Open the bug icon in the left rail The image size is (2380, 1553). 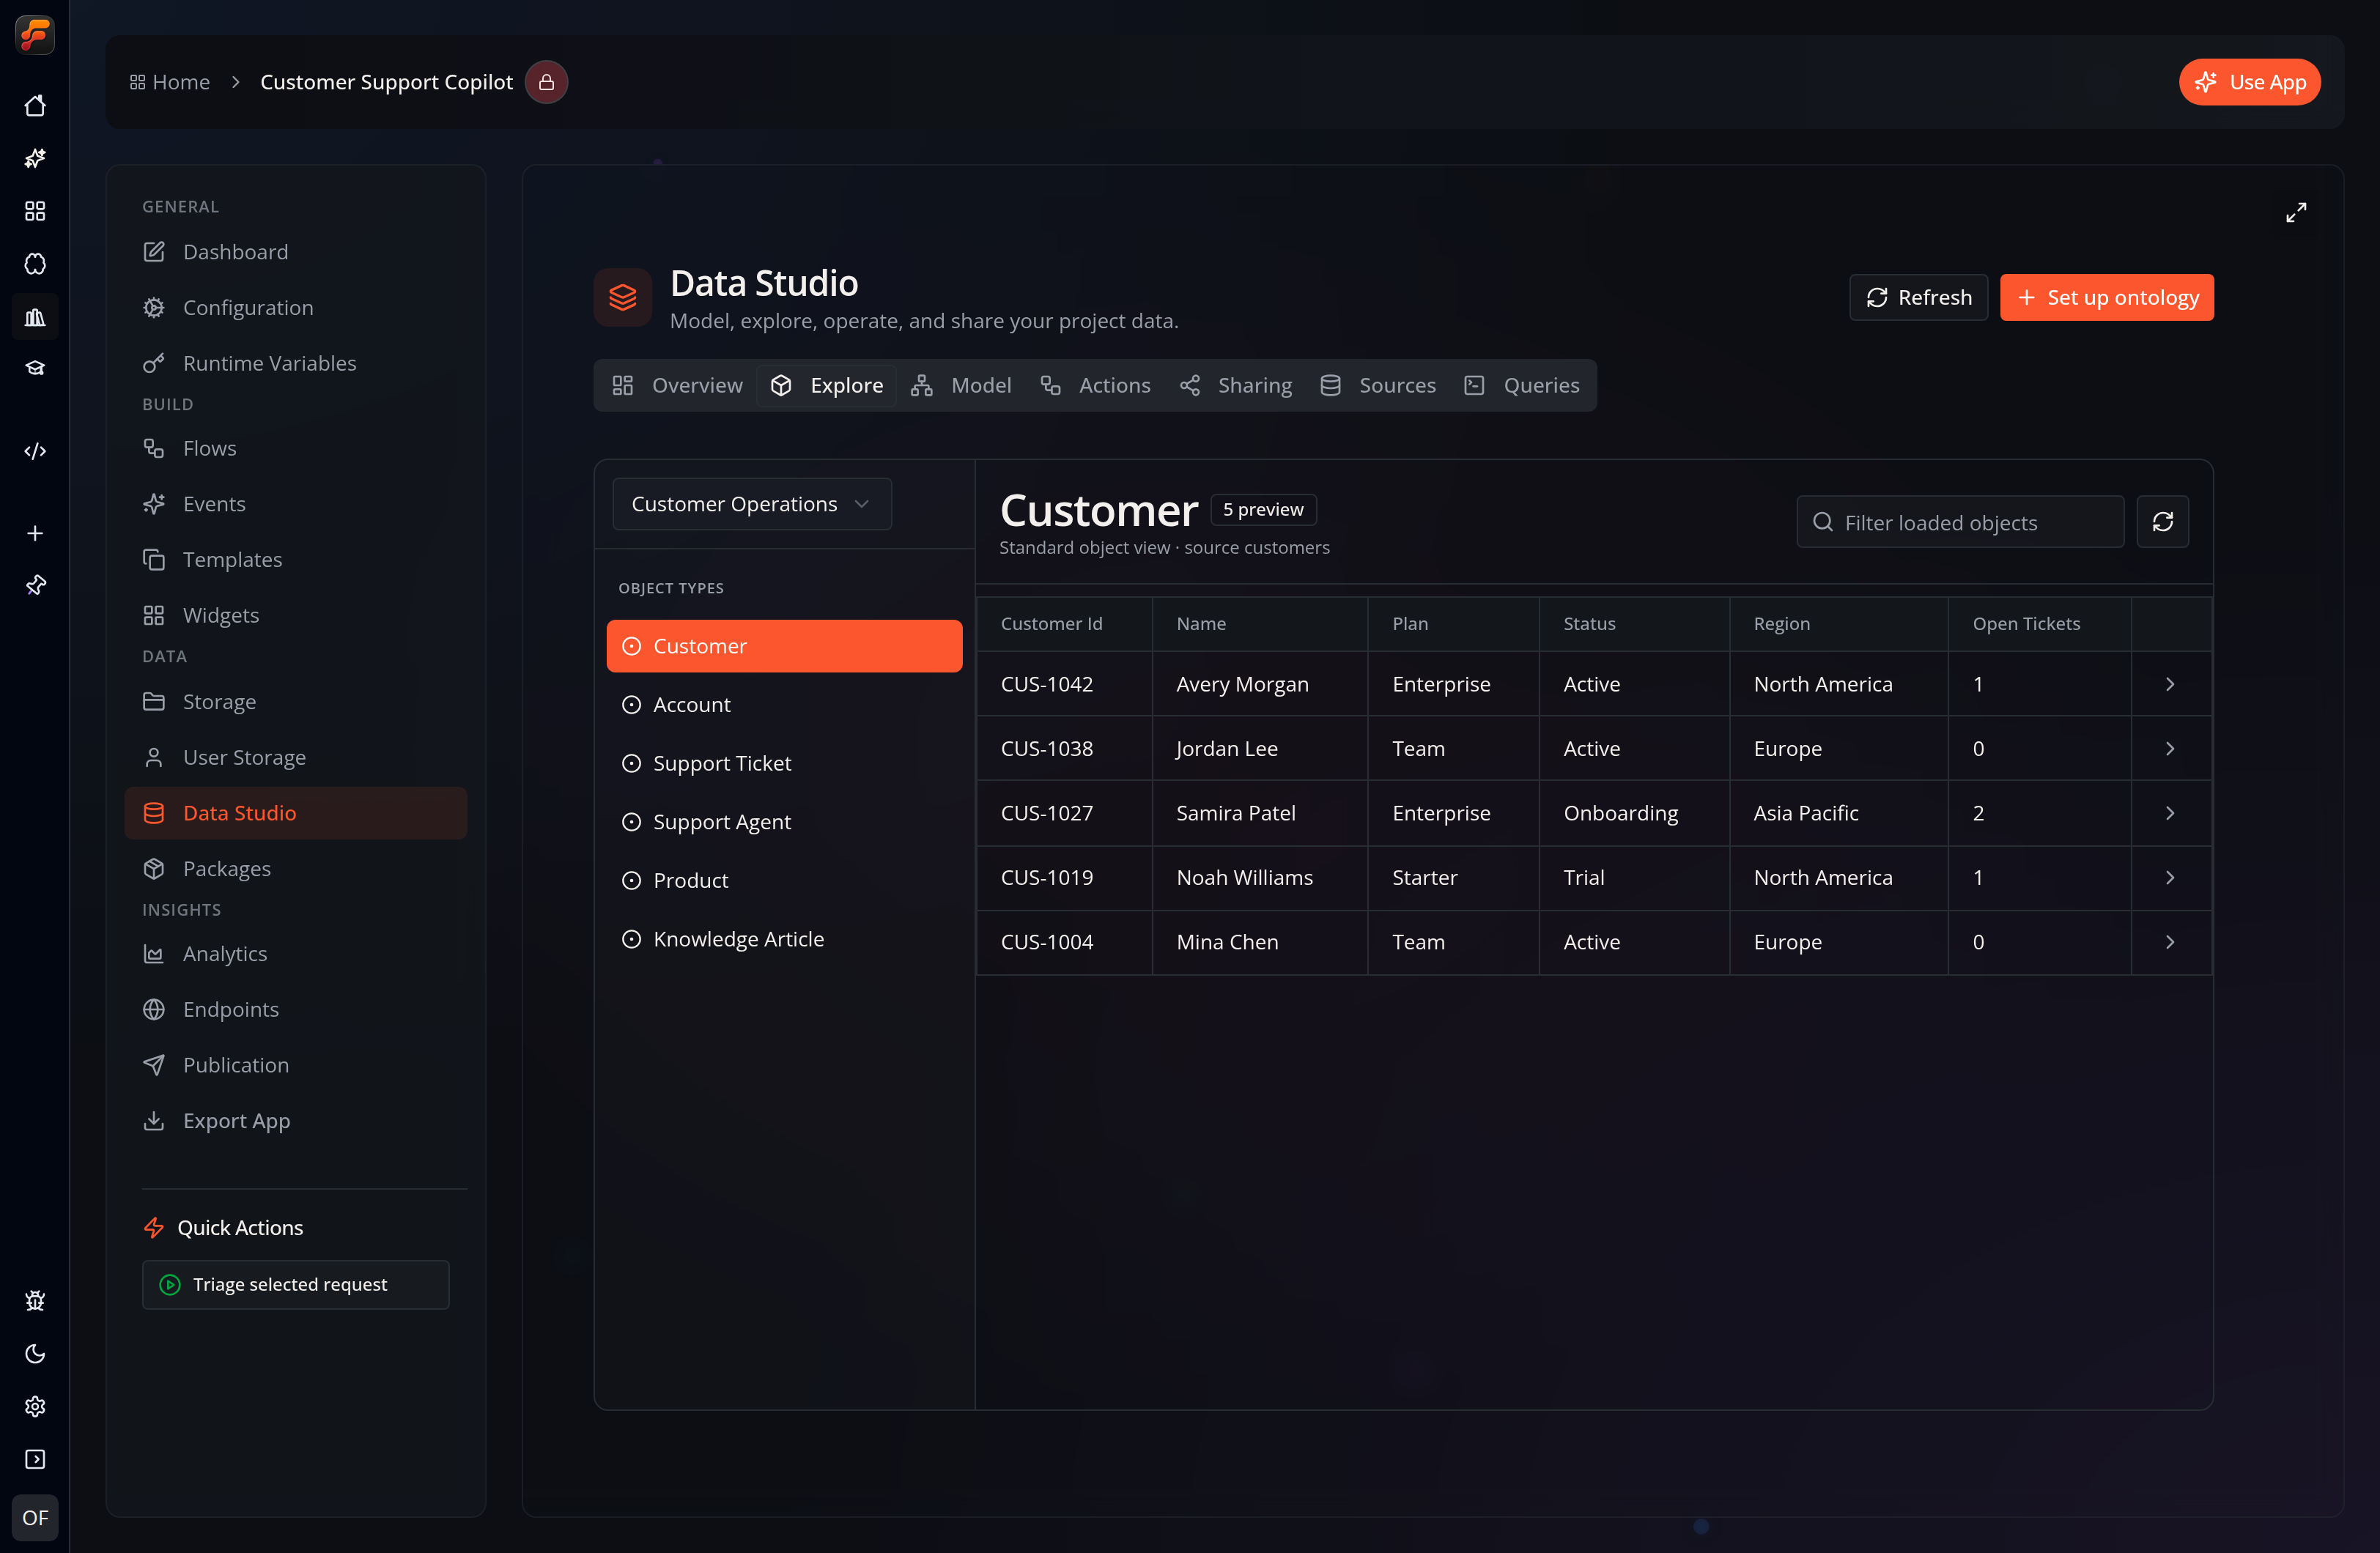(x=35, y=1301)
